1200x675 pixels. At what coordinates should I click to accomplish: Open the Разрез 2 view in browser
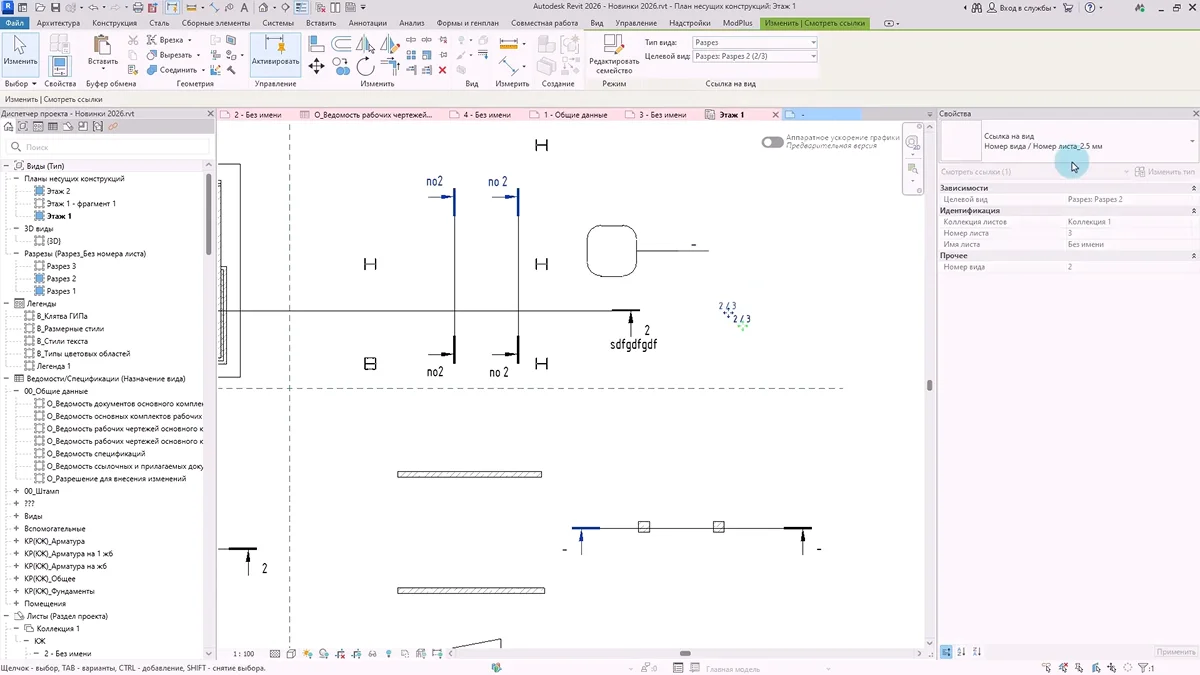tap(60, 279)
